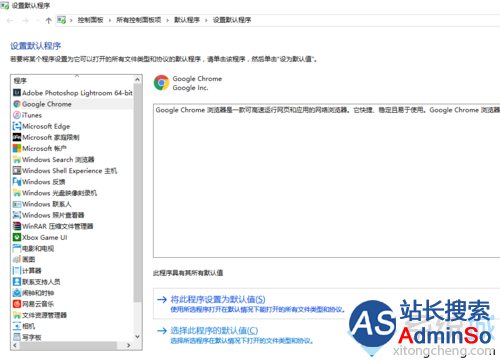Choose the Windows 联系人 icon
Viewport: 500px width, 361px height.
[x=17, y=204]
